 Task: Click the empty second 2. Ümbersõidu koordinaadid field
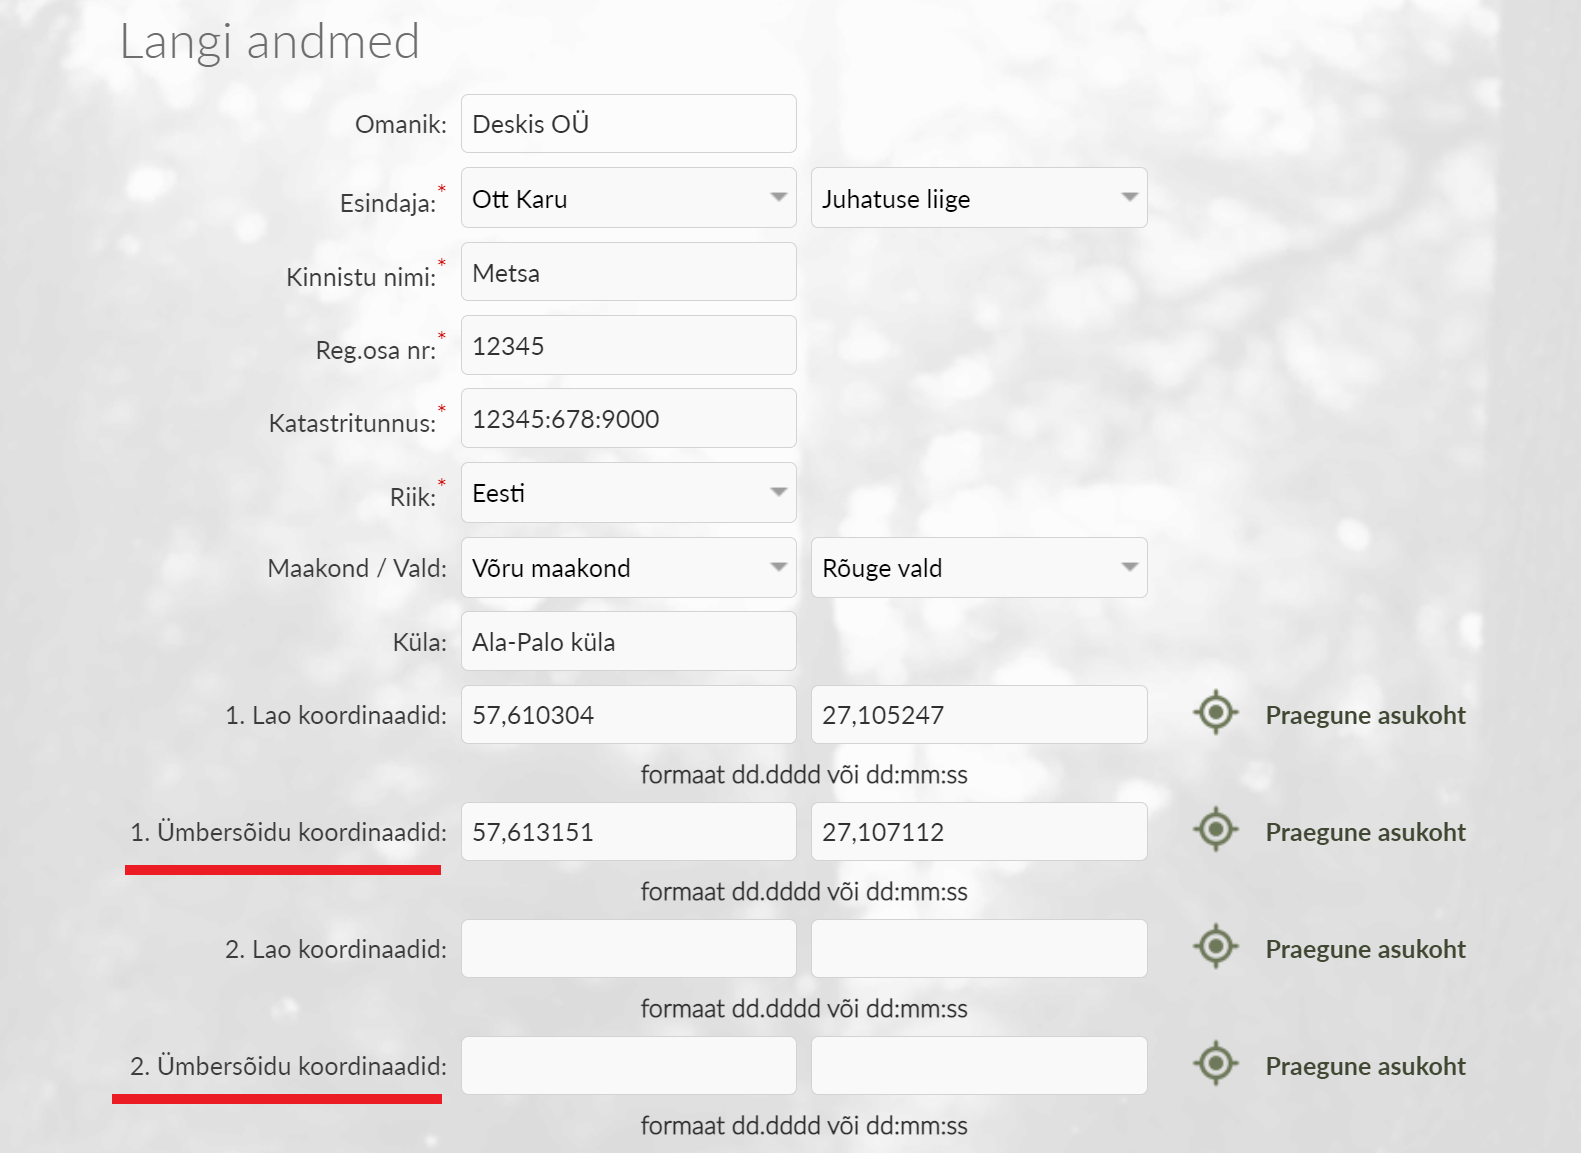979,1065
